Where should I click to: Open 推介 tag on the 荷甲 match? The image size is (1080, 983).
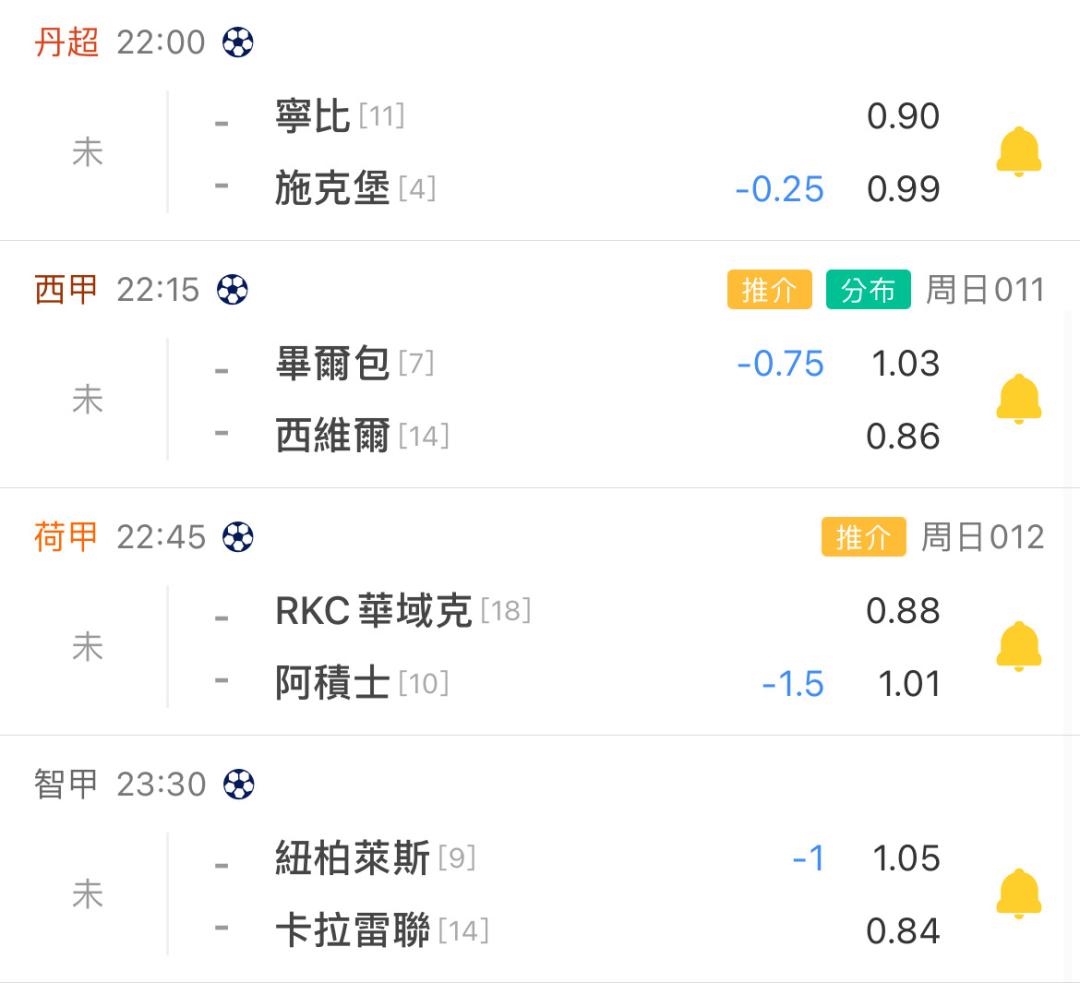(864, 537)
